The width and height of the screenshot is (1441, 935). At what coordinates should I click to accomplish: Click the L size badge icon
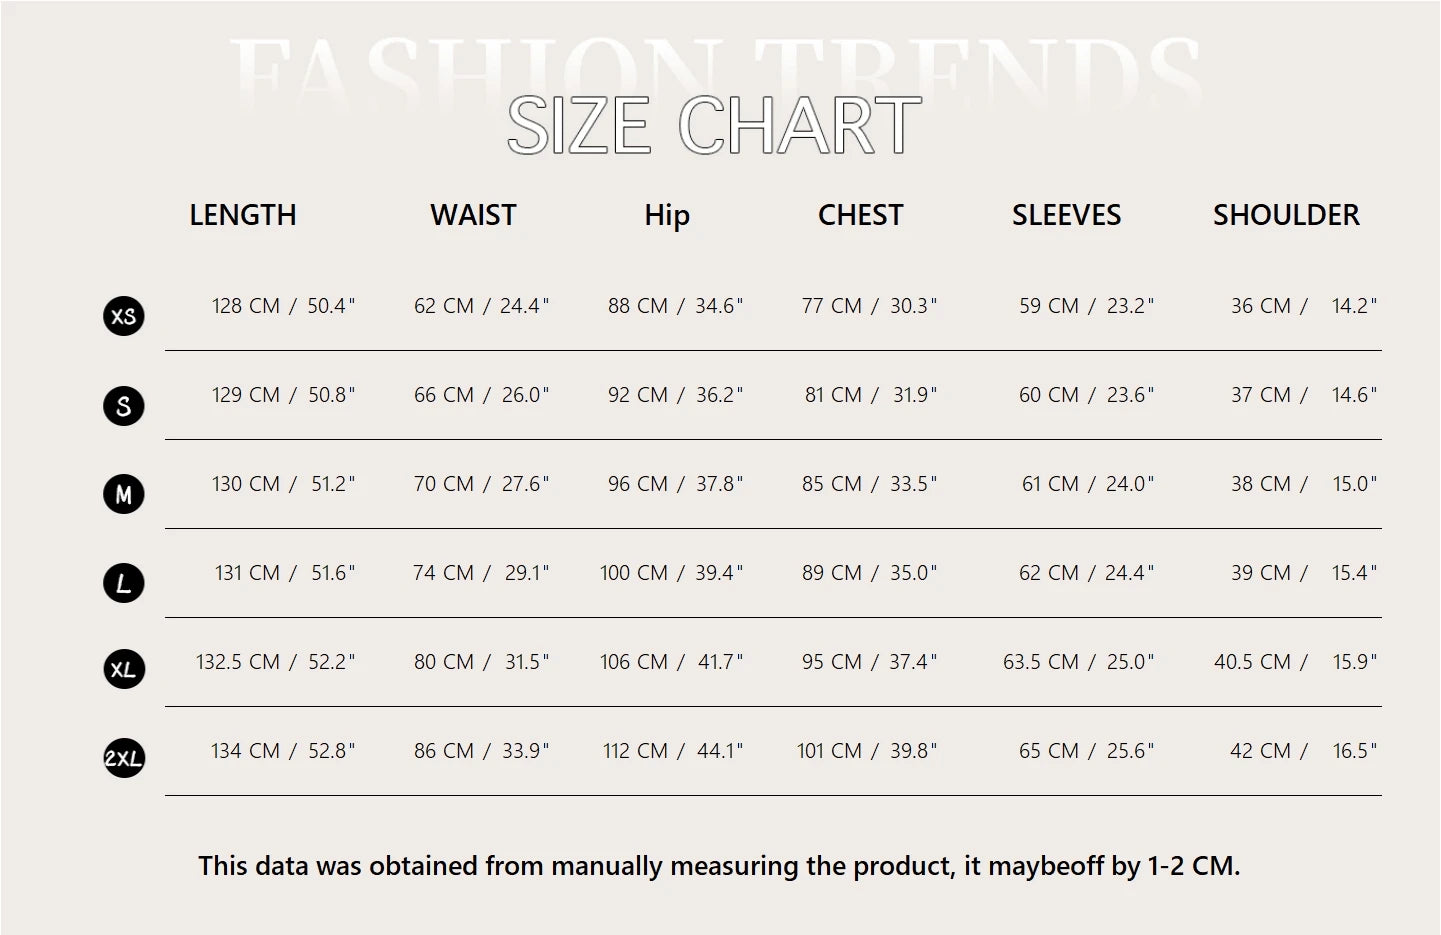pyautogui.click(x=124, y=583)
